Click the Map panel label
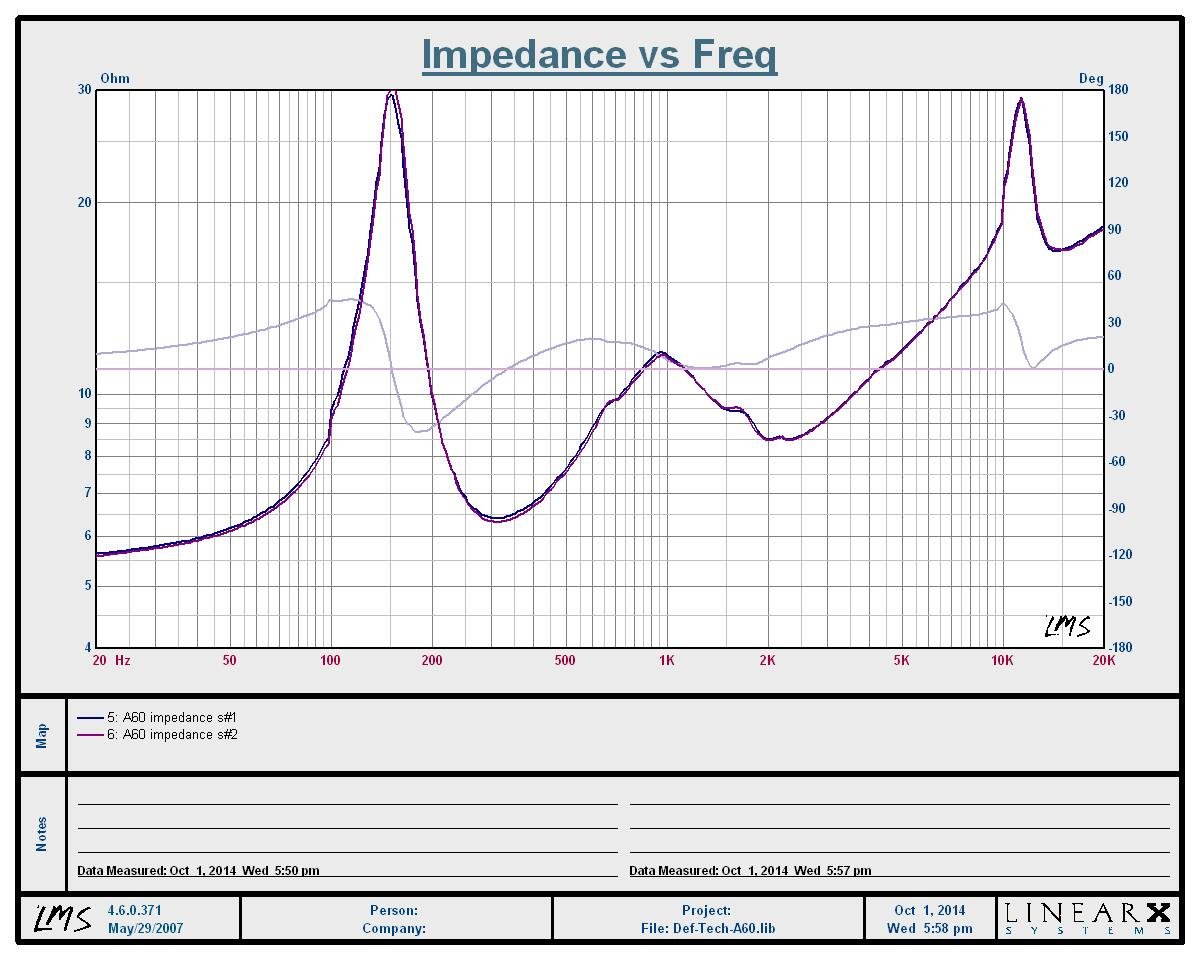1200x960 pixels. [42, 736]
